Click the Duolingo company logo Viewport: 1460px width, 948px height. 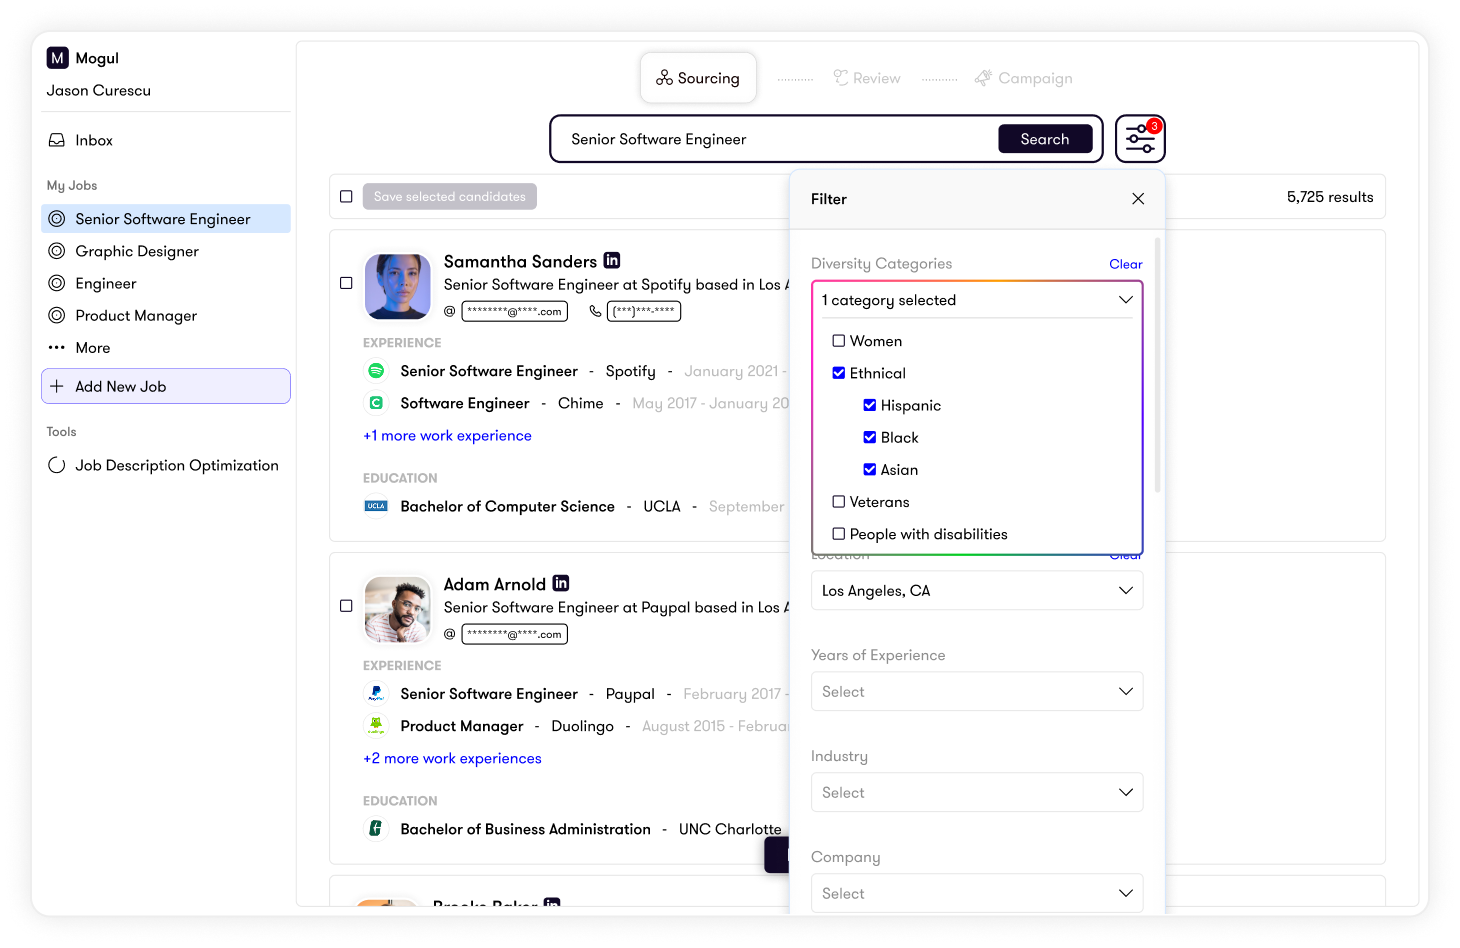(376, 725)
